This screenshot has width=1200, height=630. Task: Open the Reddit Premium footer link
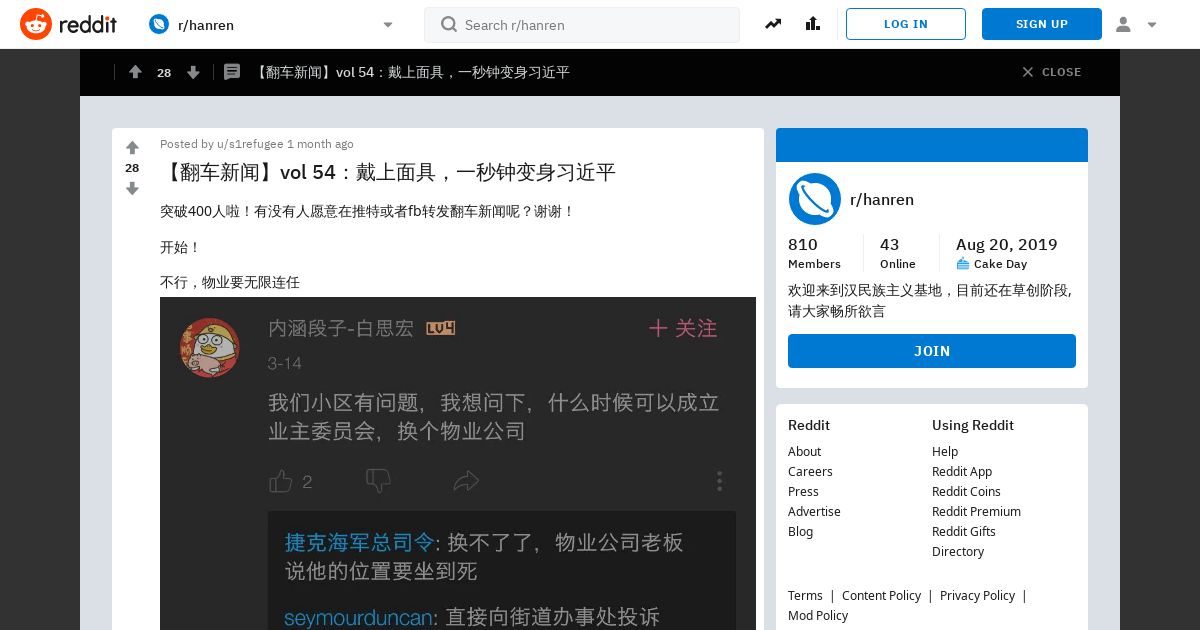976,511
